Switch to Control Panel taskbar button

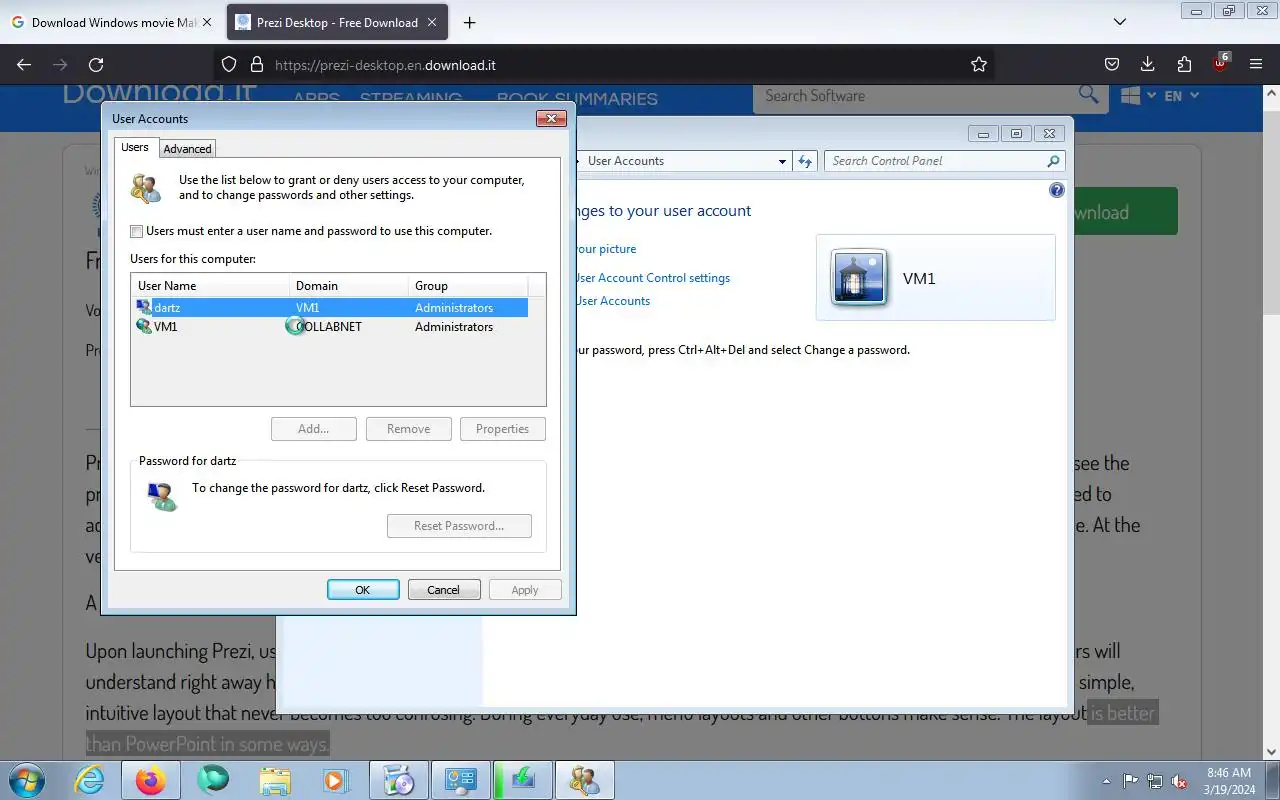click(461, 780)
